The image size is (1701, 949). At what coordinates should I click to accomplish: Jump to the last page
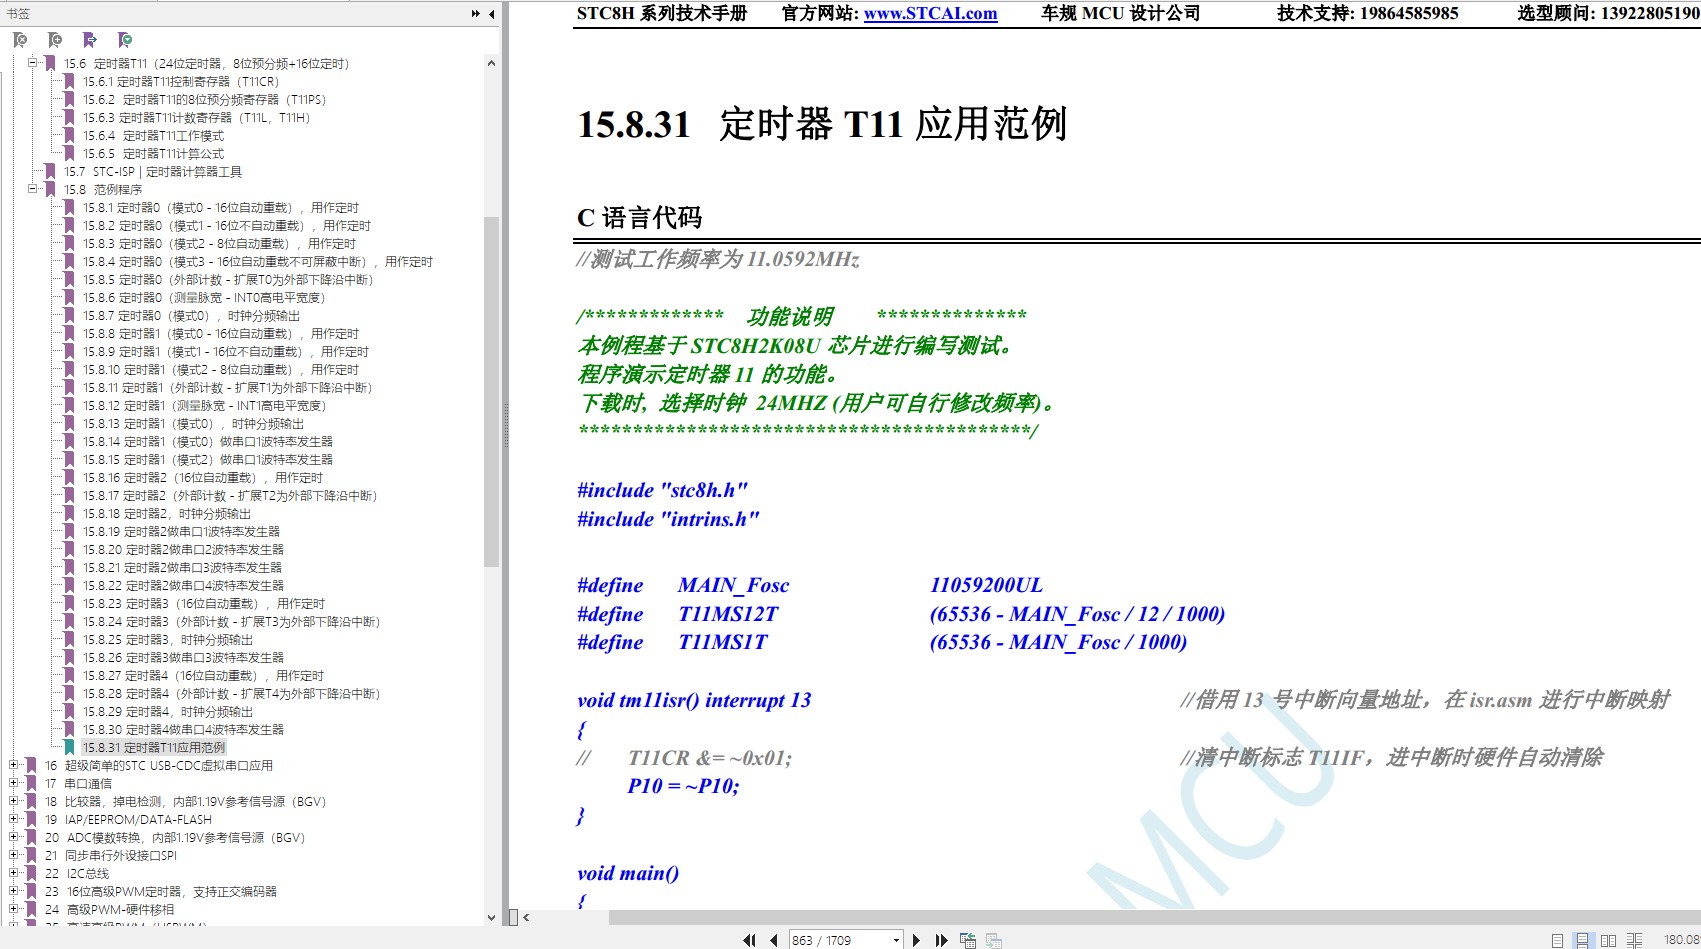click(x=941, y=940)
